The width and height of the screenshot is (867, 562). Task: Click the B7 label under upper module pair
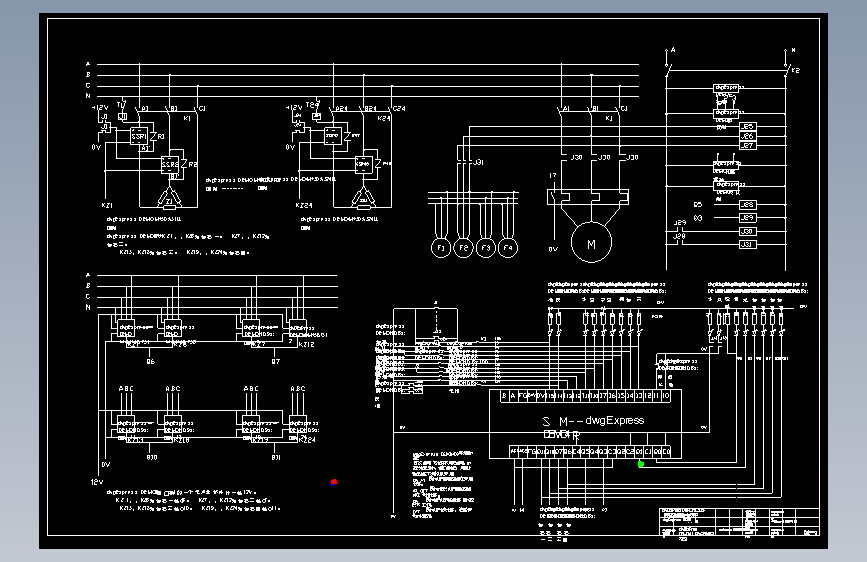click(x=275, y=361)
